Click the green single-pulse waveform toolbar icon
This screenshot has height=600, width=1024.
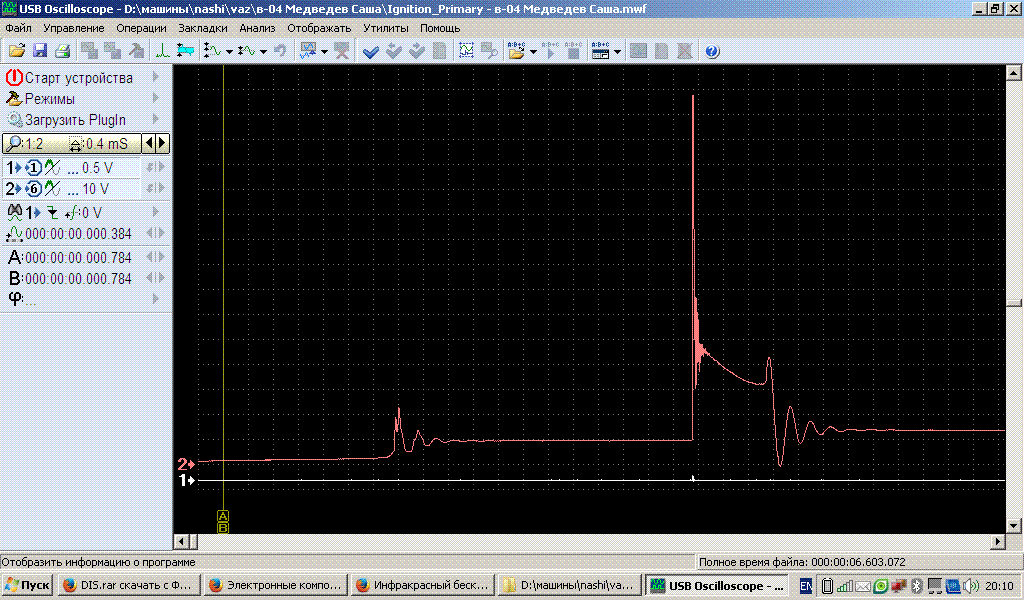[162, 51]
